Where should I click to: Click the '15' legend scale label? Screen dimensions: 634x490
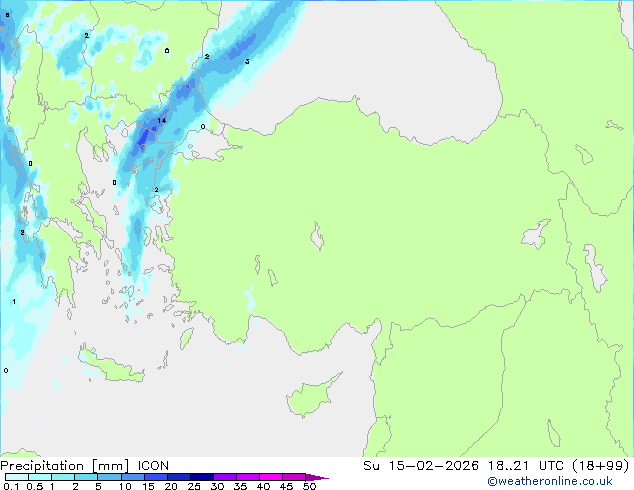(x=148, y=486)
